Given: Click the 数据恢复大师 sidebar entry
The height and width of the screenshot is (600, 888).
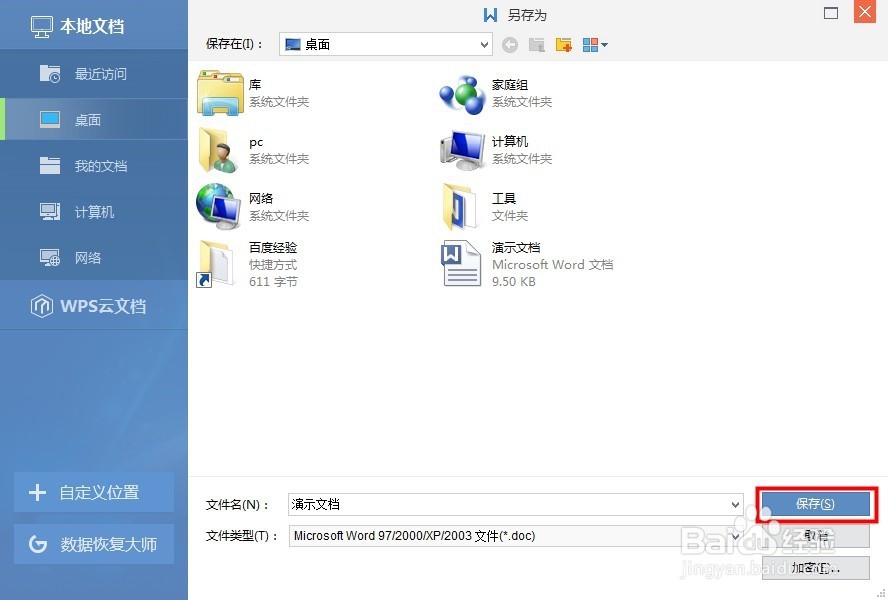Looking at the screenshot, I should (x=93, y=544).
